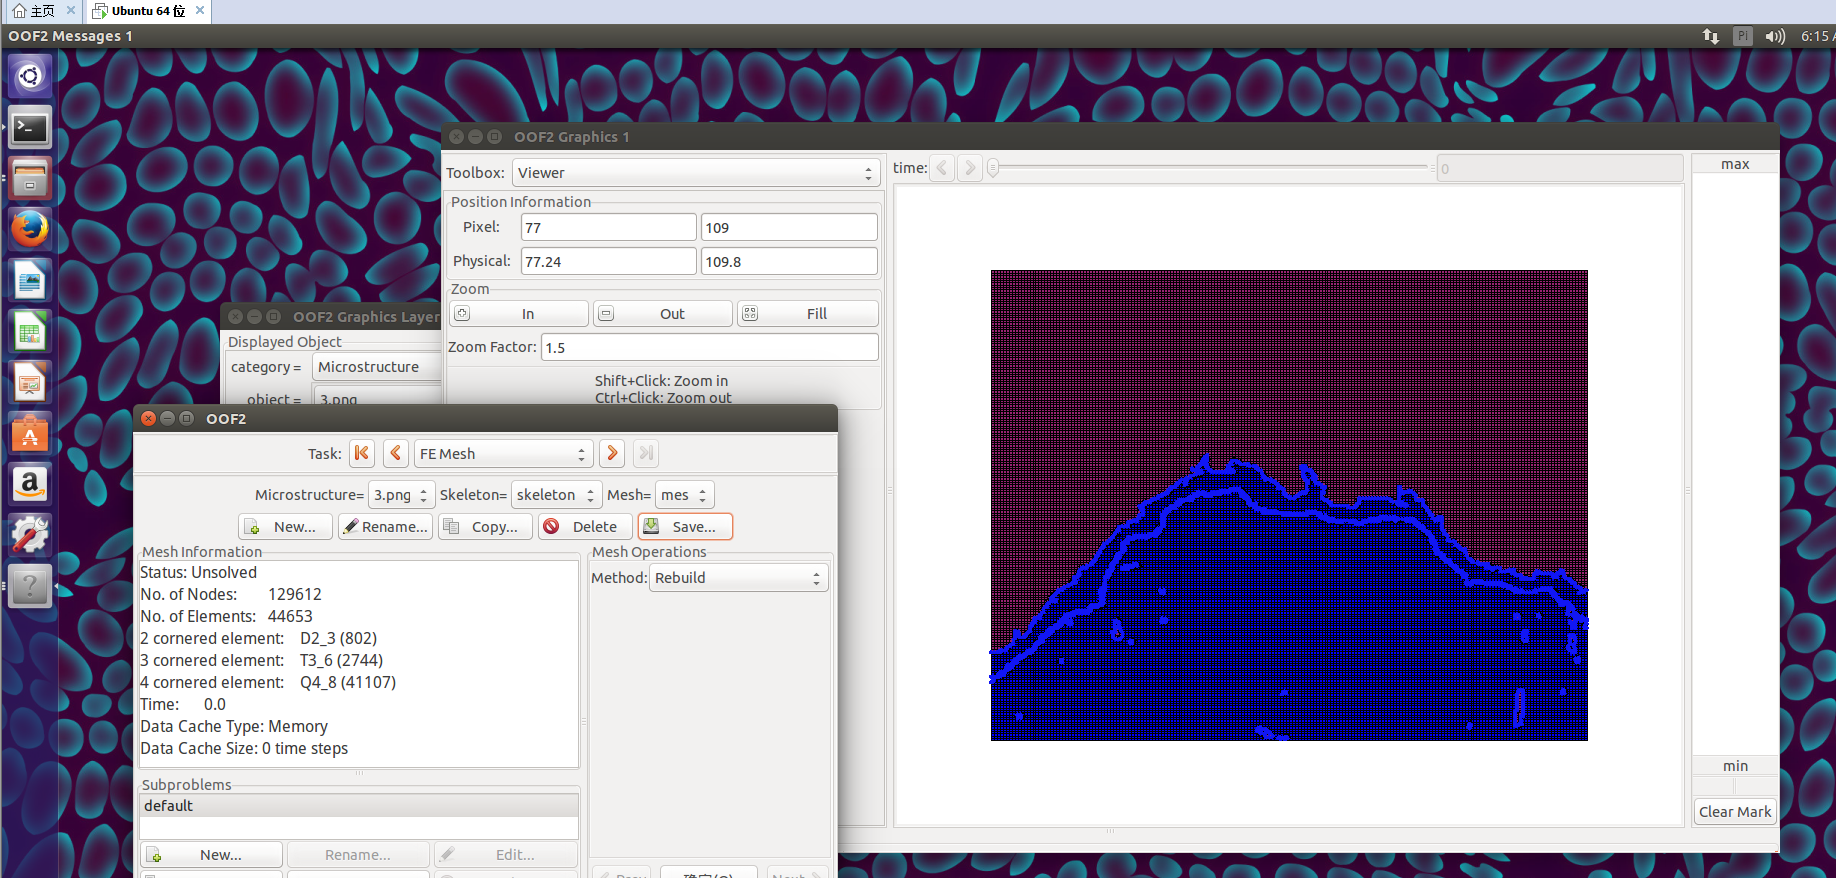
Task: Open Terminal from the Ubuntu launcher
Action: tap(30, 128)
